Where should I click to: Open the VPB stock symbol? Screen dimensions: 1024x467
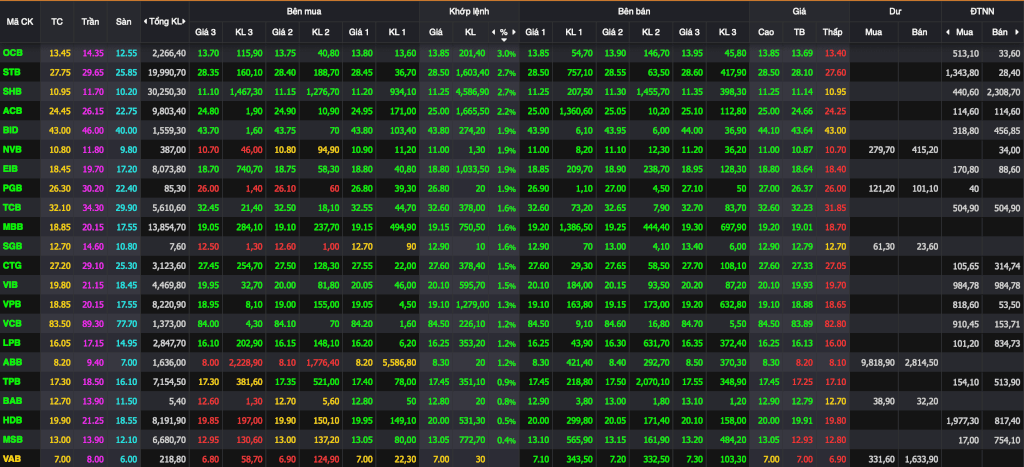click(x=11, y=306)
